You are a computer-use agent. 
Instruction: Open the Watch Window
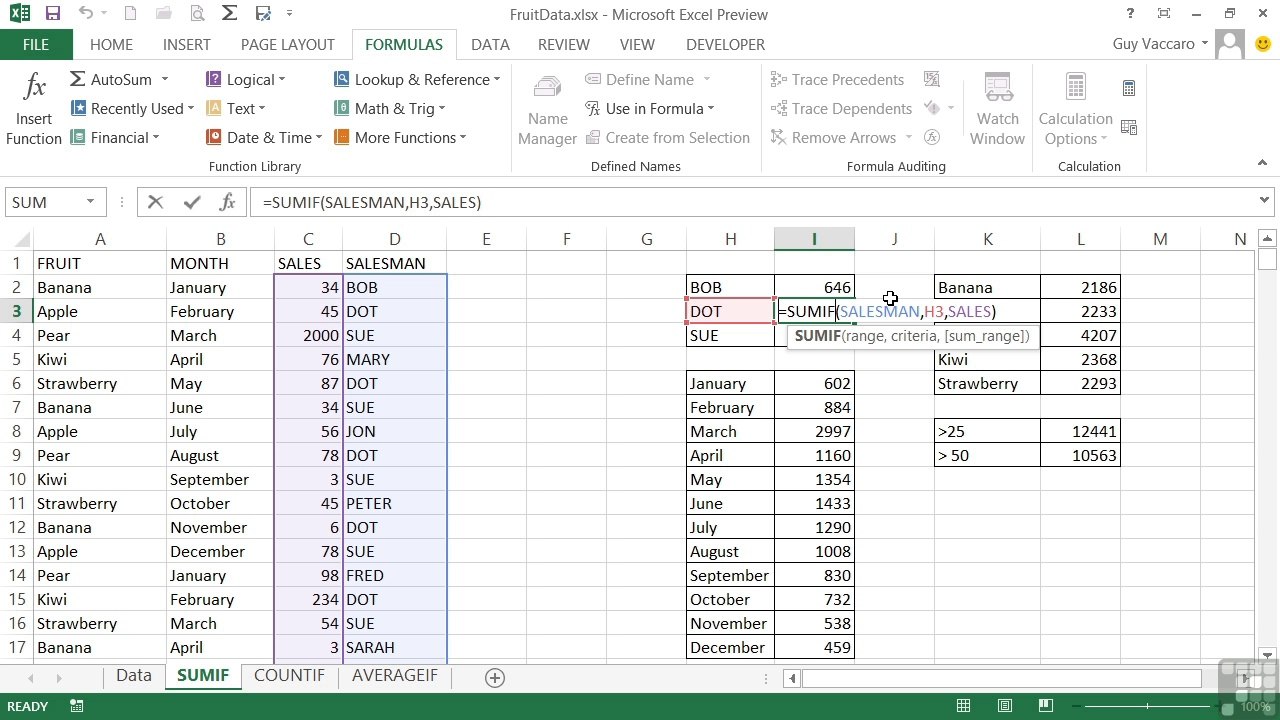(x=997, y=109)
